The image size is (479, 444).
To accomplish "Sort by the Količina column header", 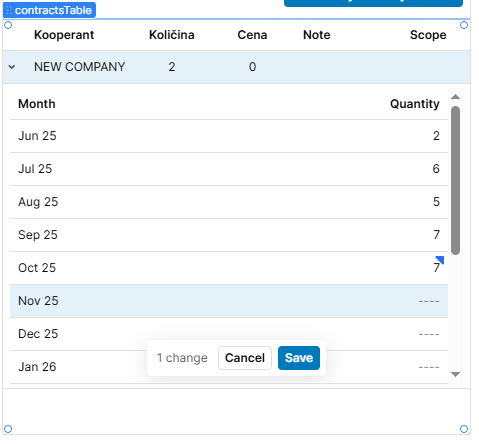I will (172, 35).
